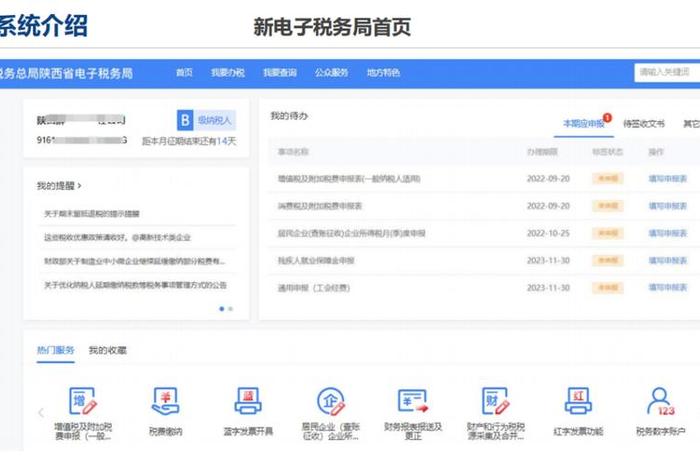
Task: Click the 我的待办 heading
Action: point(289,116)
